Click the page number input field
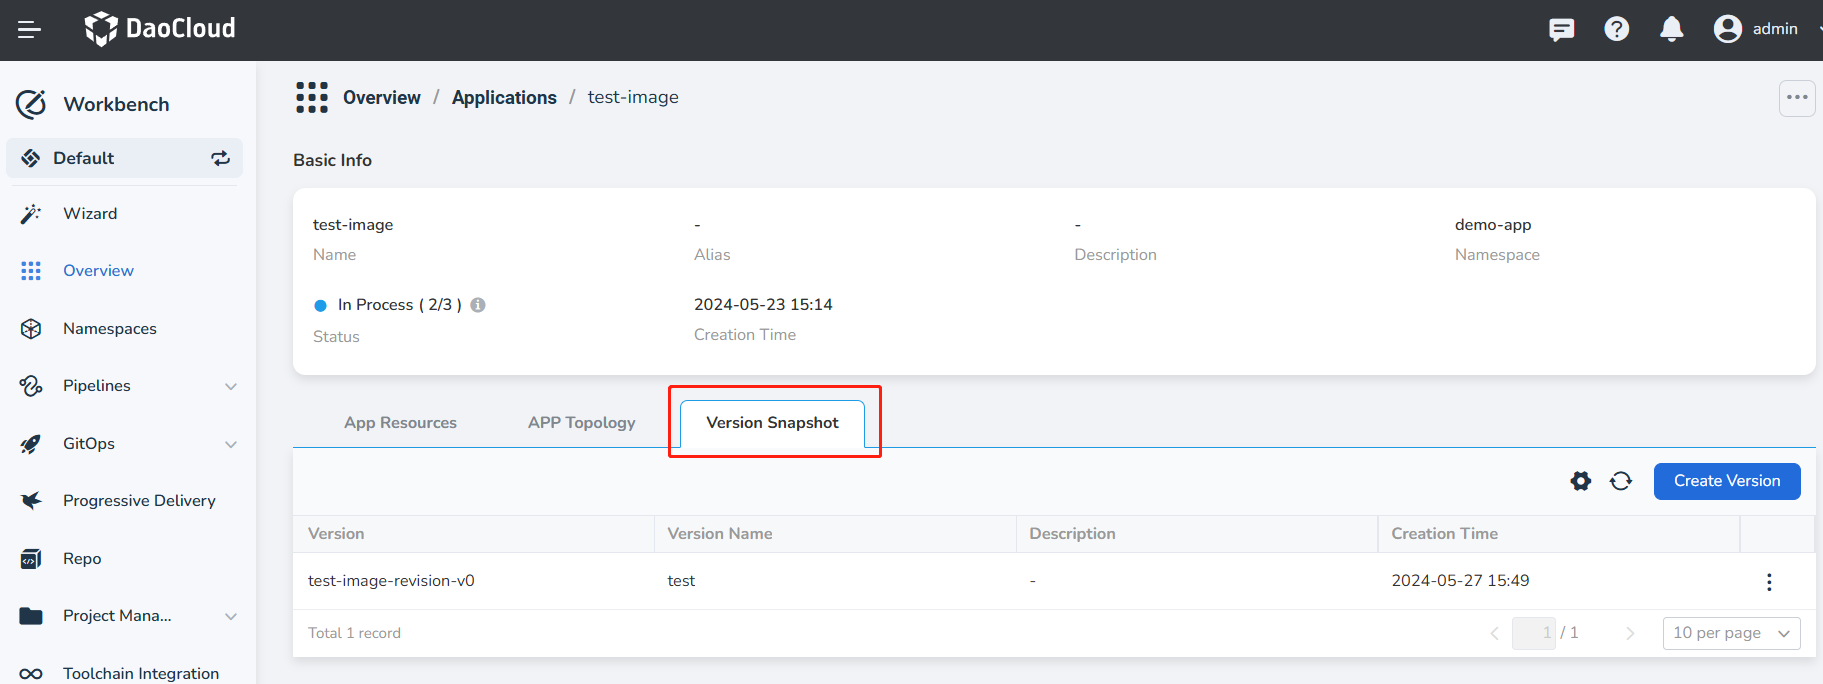This screenshot has height=684, width=1823. coord(1533,633)
